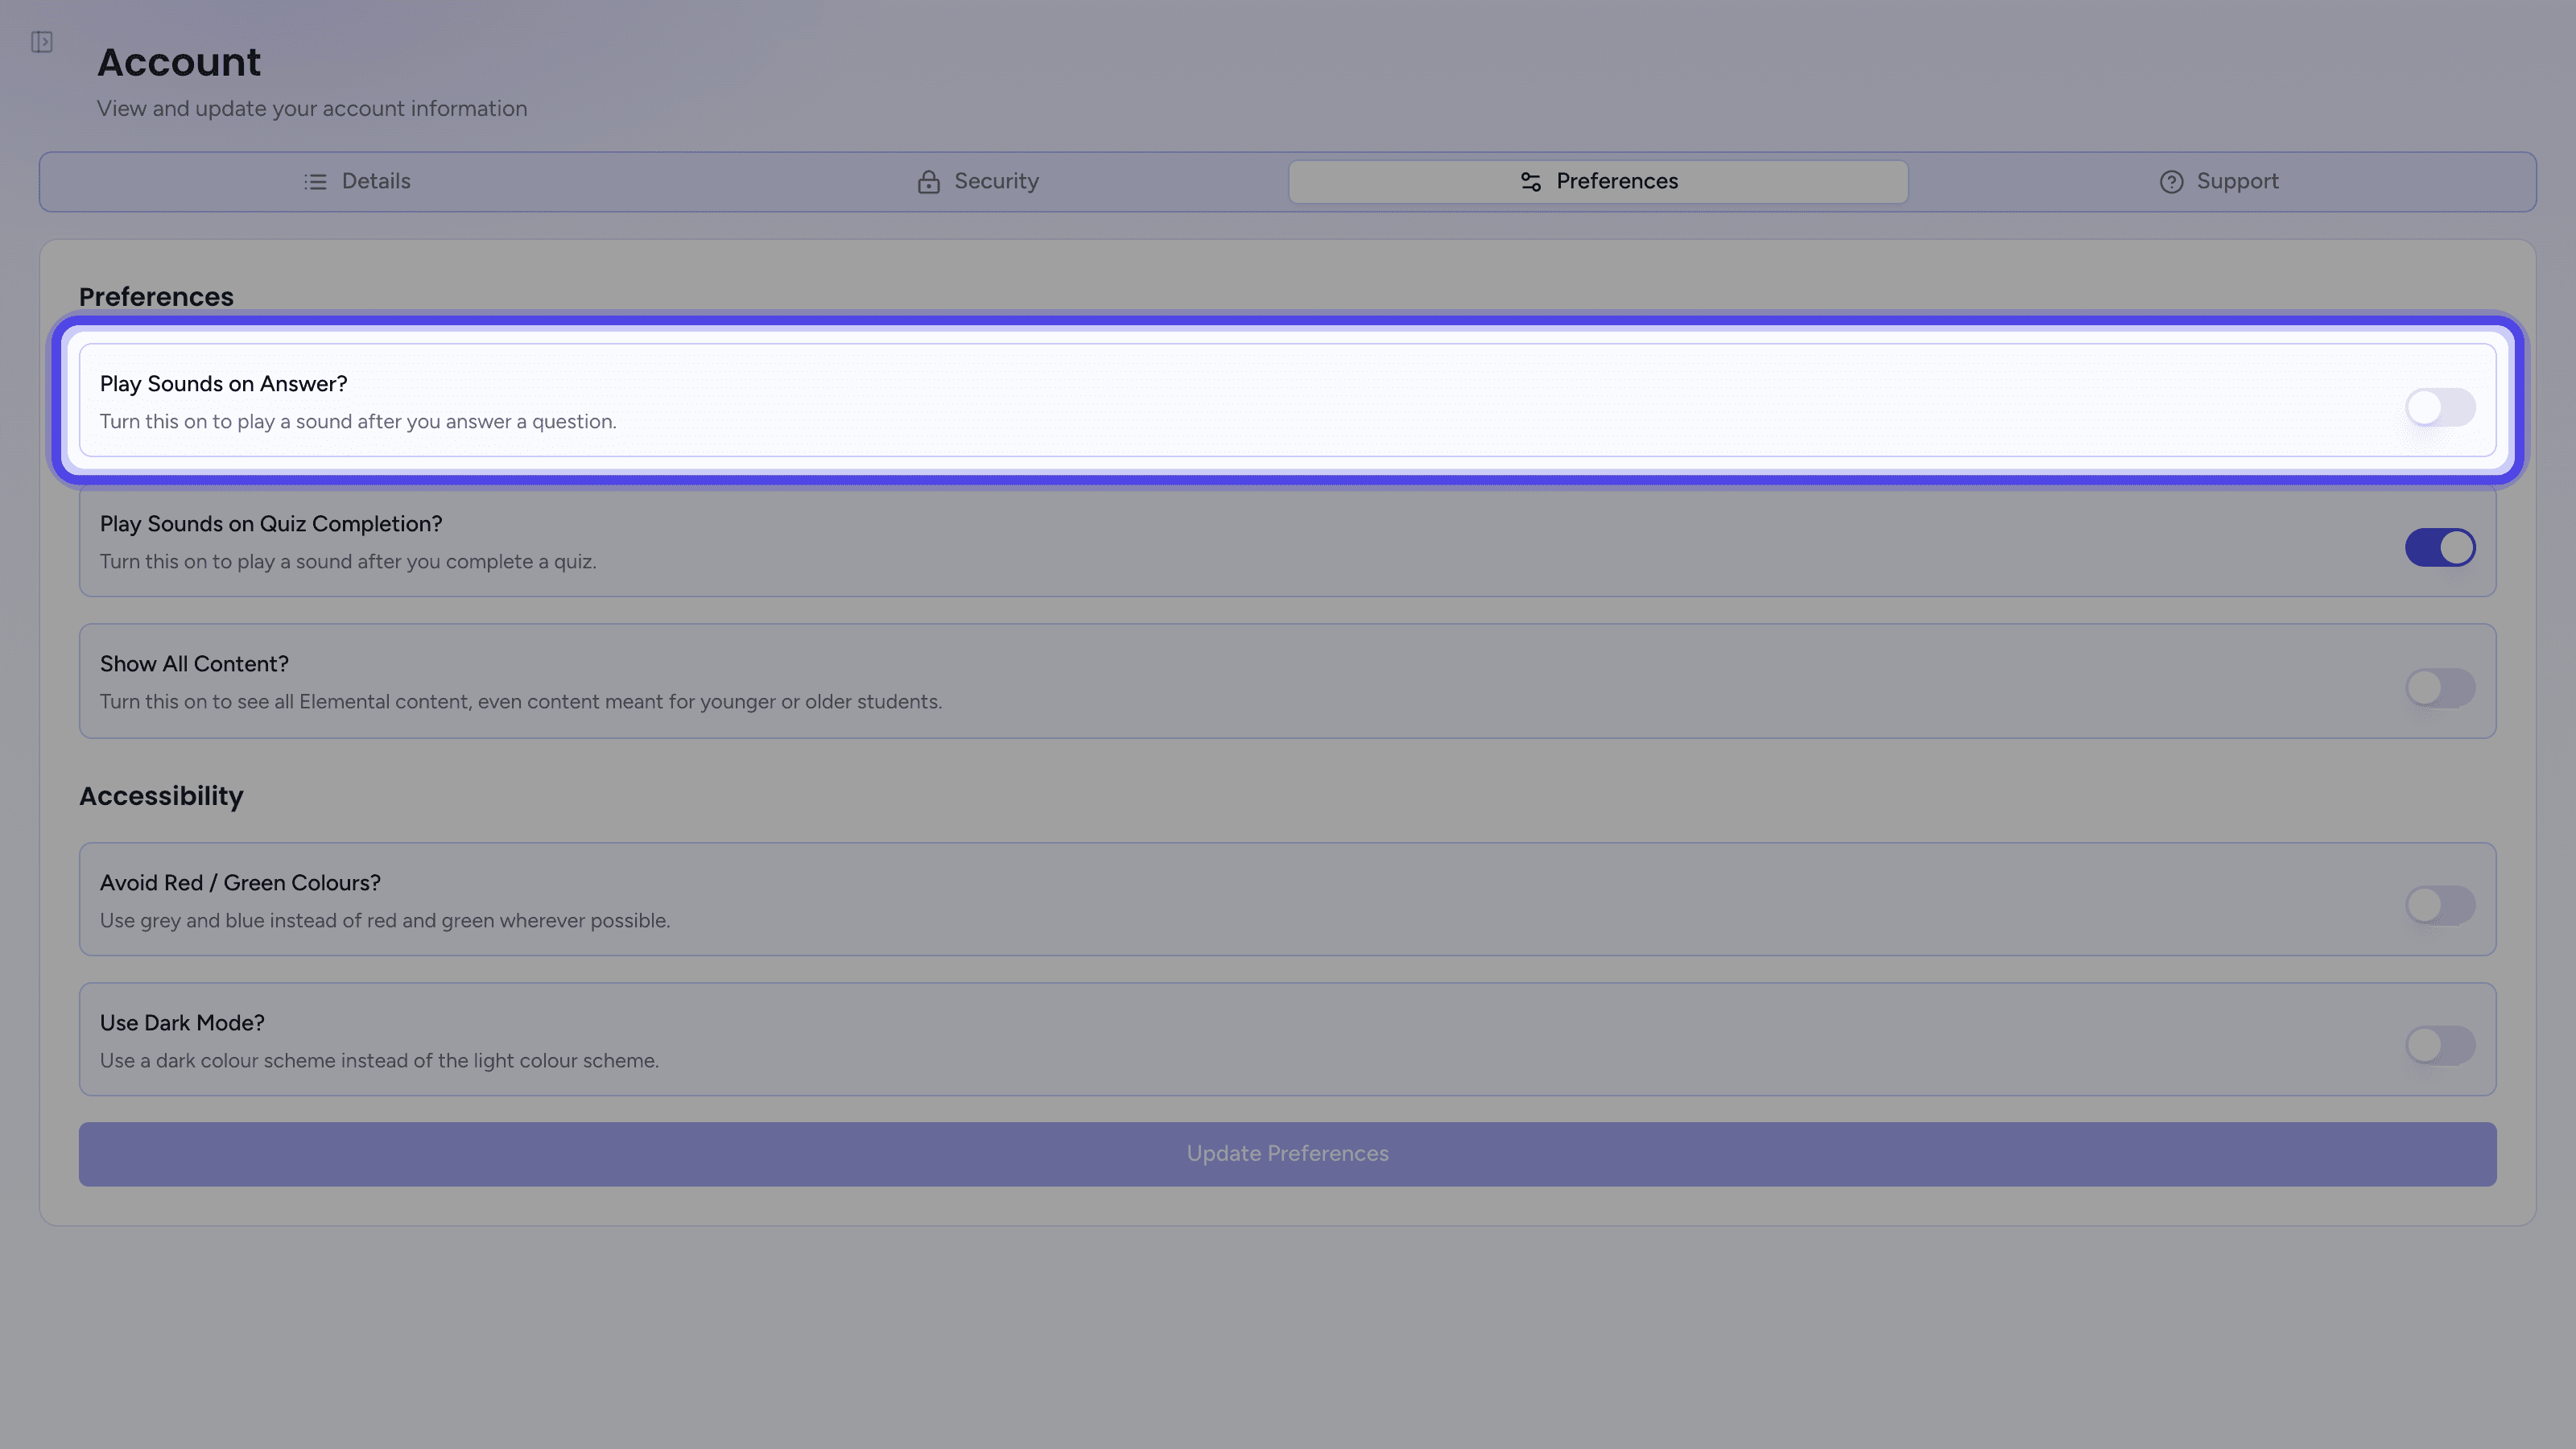Image resolution: width=2576 pixels, height=1449 pixels.
Task: Disable Play Sounds on Quiz Completion switch
Action: coord(2440,547)
